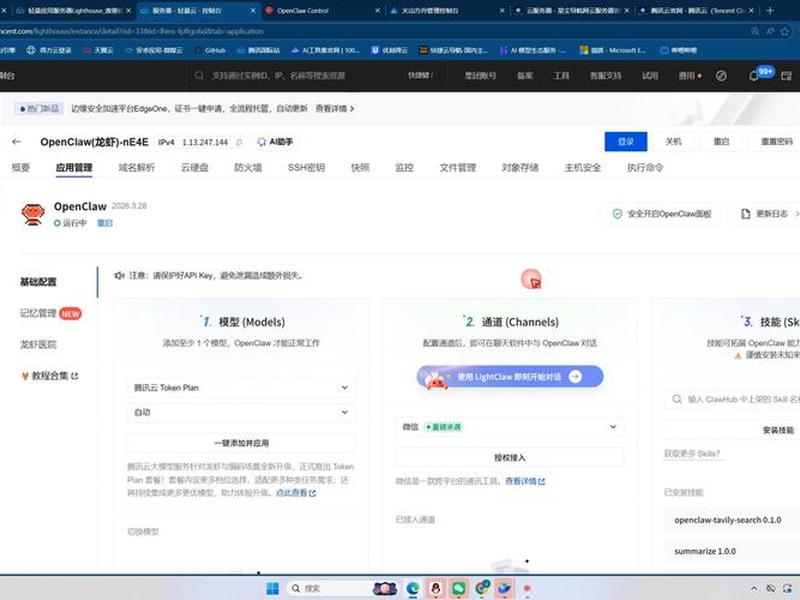Click the search icon in the top console bar
Screen dimensions: 800x600
coord(199,76)
